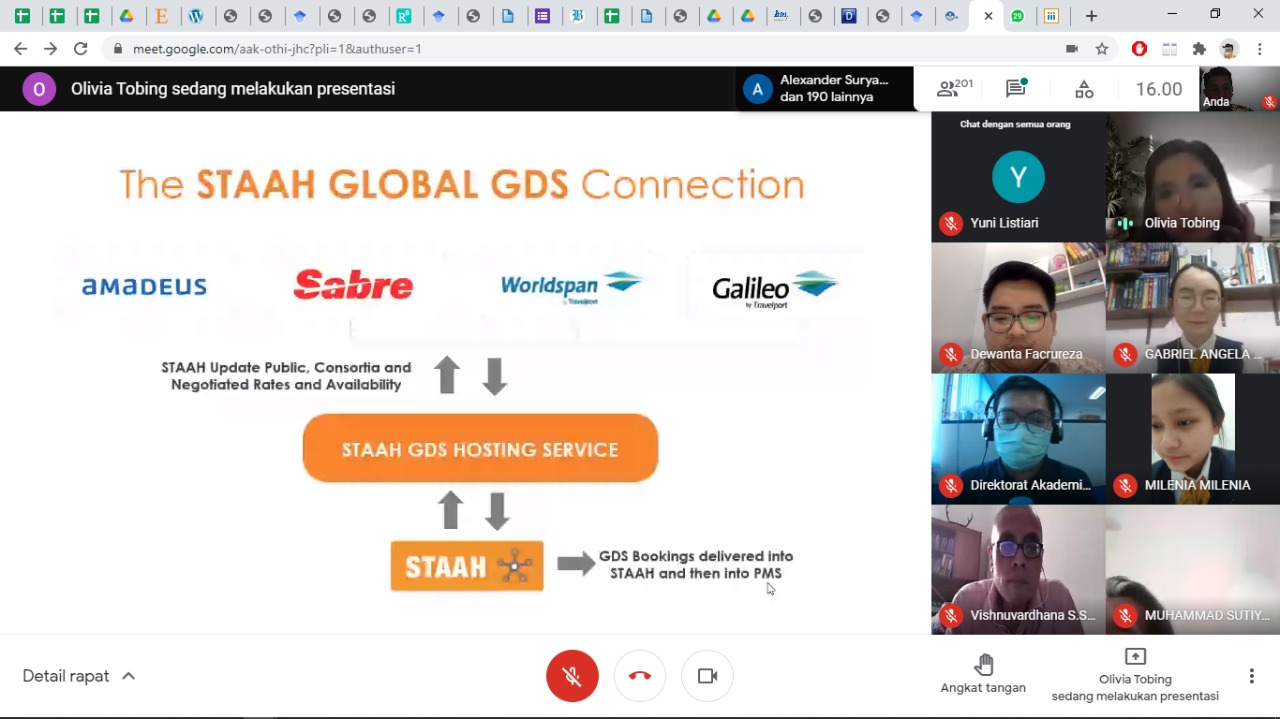Click the STAAH GDS presentation slide

point(465,372)
